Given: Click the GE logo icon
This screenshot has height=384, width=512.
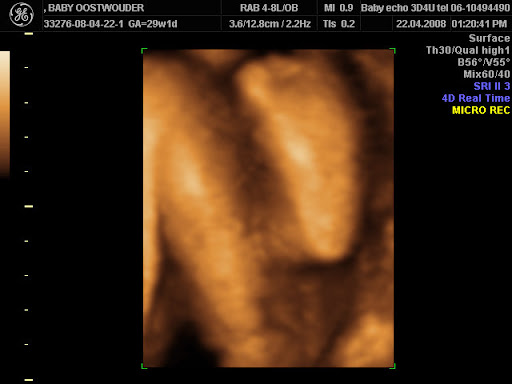Looking at the screenshot, I should (x=21, y=14).
